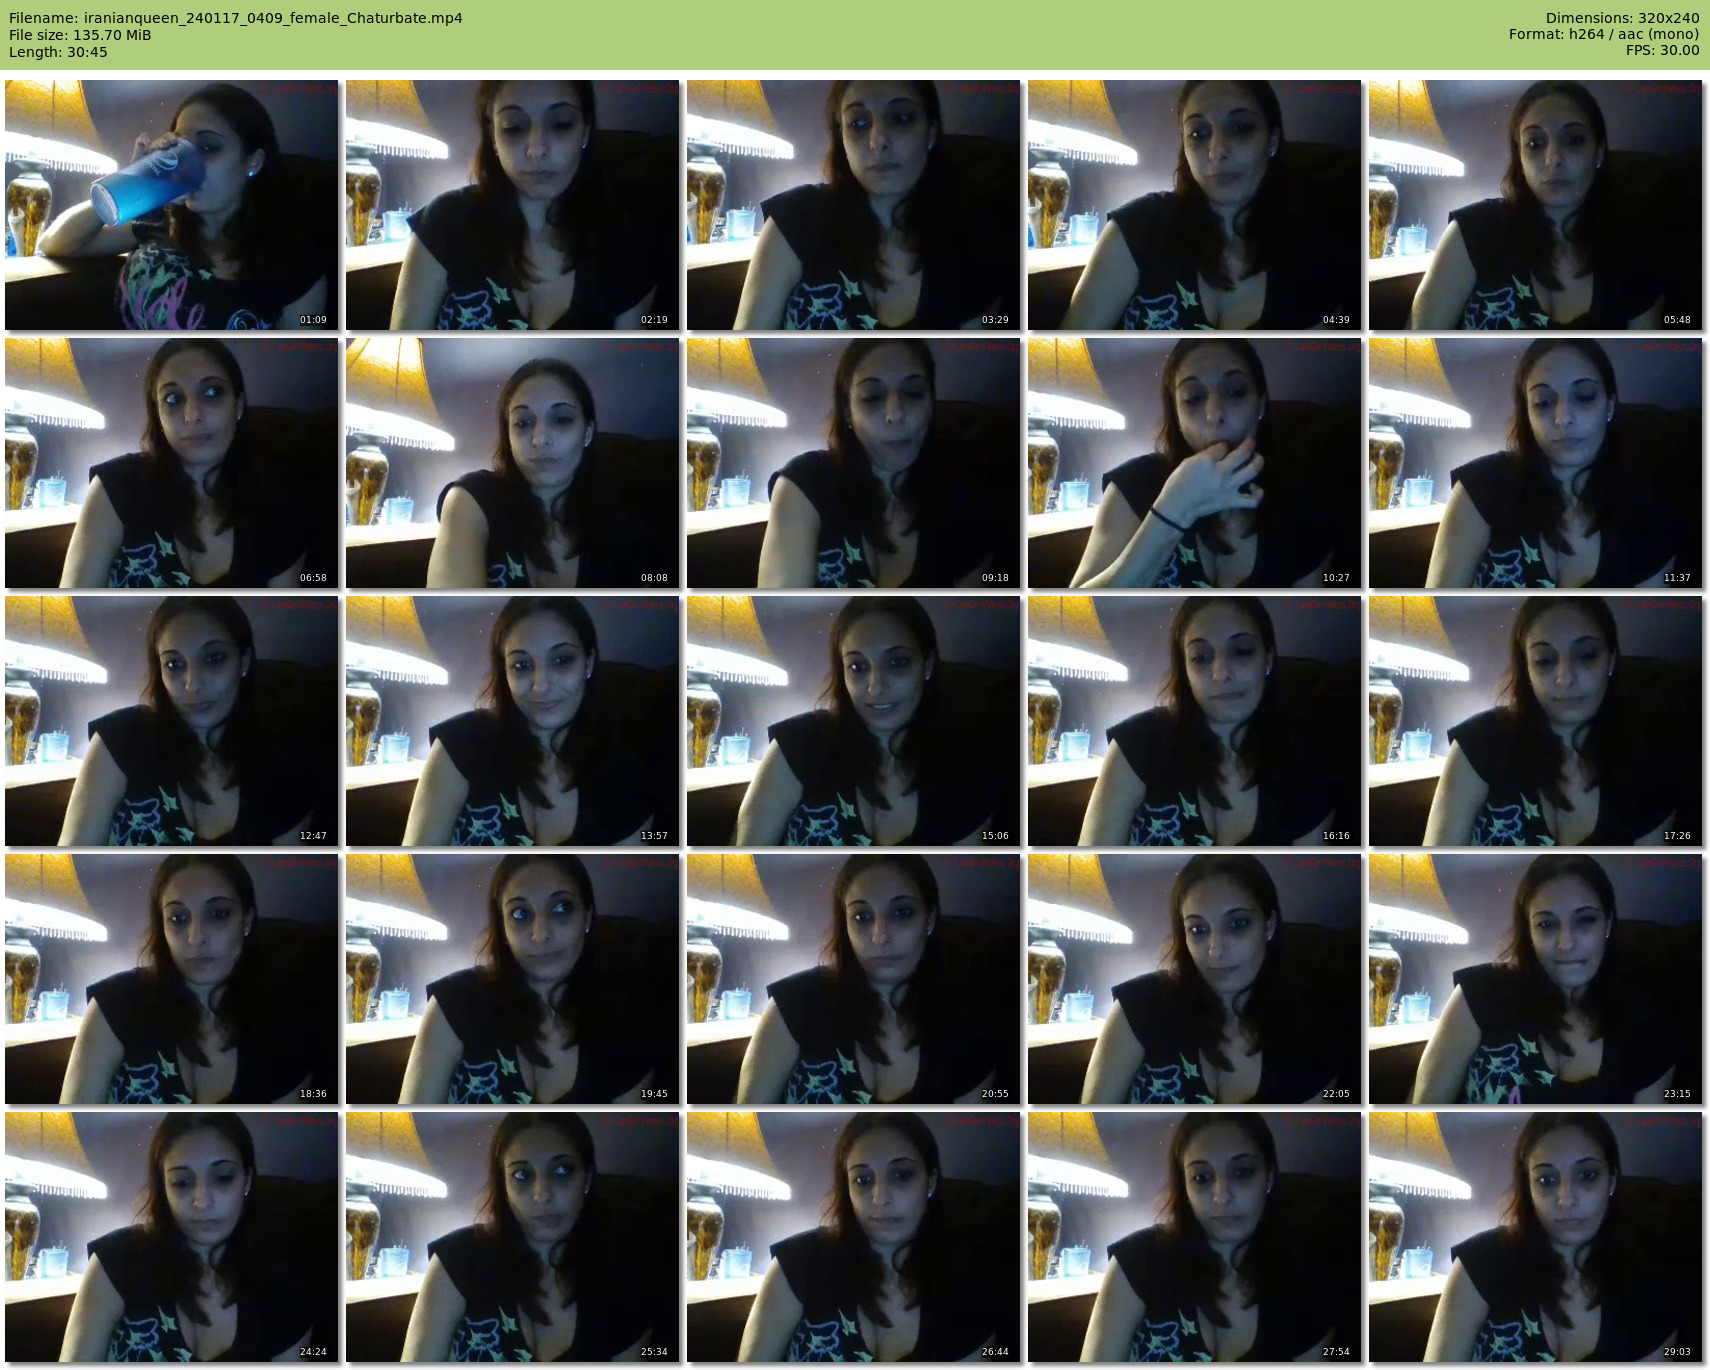Select the thumbnail stamped 06:58
The height and width of the screenshot is (1370, 1710).
click(172, 463)
